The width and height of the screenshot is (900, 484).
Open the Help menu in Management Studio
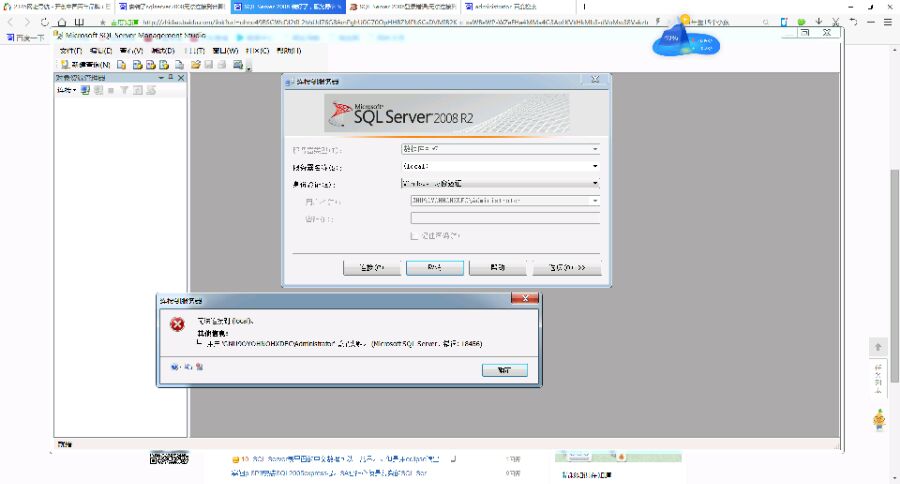[289, 51]
